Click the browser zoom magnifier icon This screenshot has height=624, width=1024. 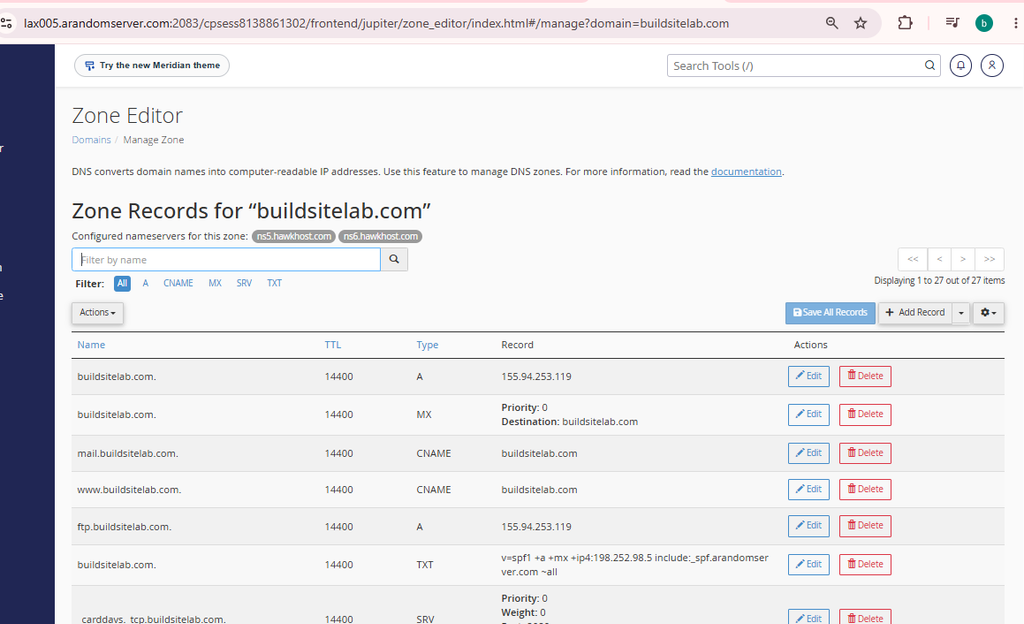tap(831, 23)
